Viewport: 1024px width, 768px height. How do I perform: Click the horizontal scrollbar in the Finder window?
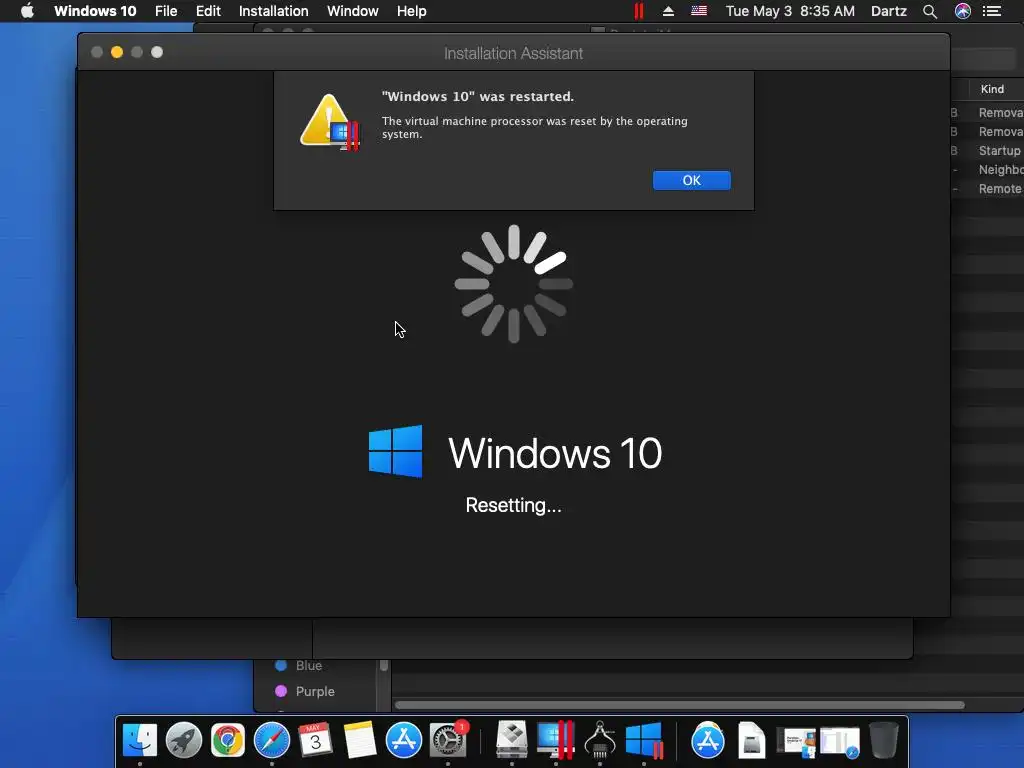coord(679,705)
